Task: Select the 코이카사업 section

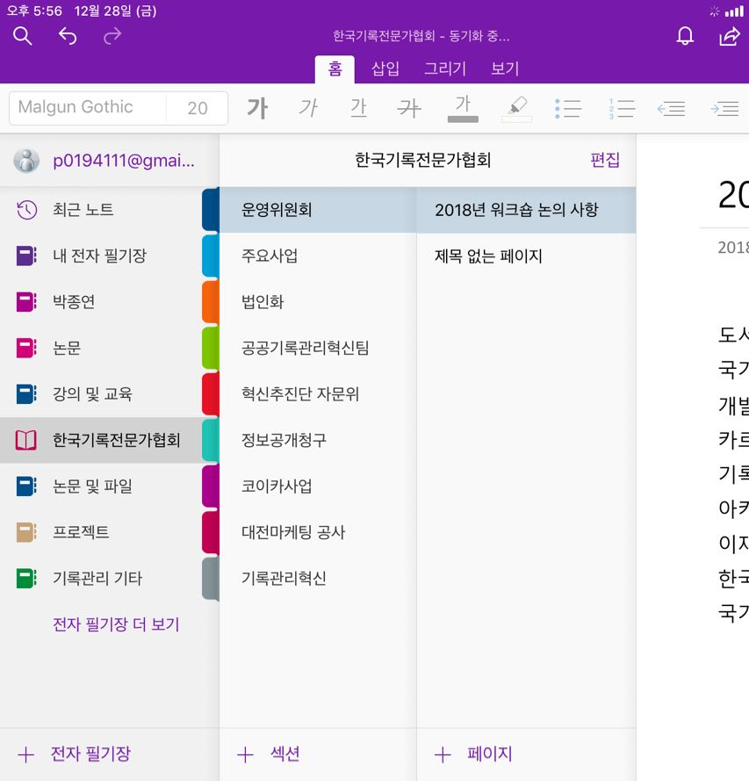Action: coord(318,486)
